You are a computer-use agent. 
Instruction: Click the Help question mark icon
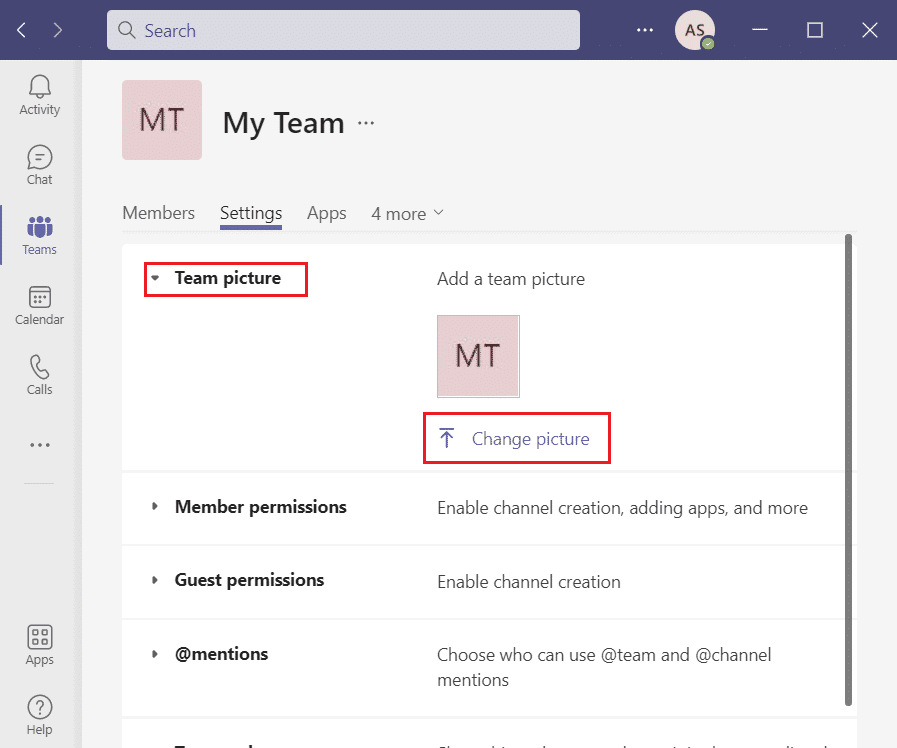pyautogui.click(x=40, y=715)
